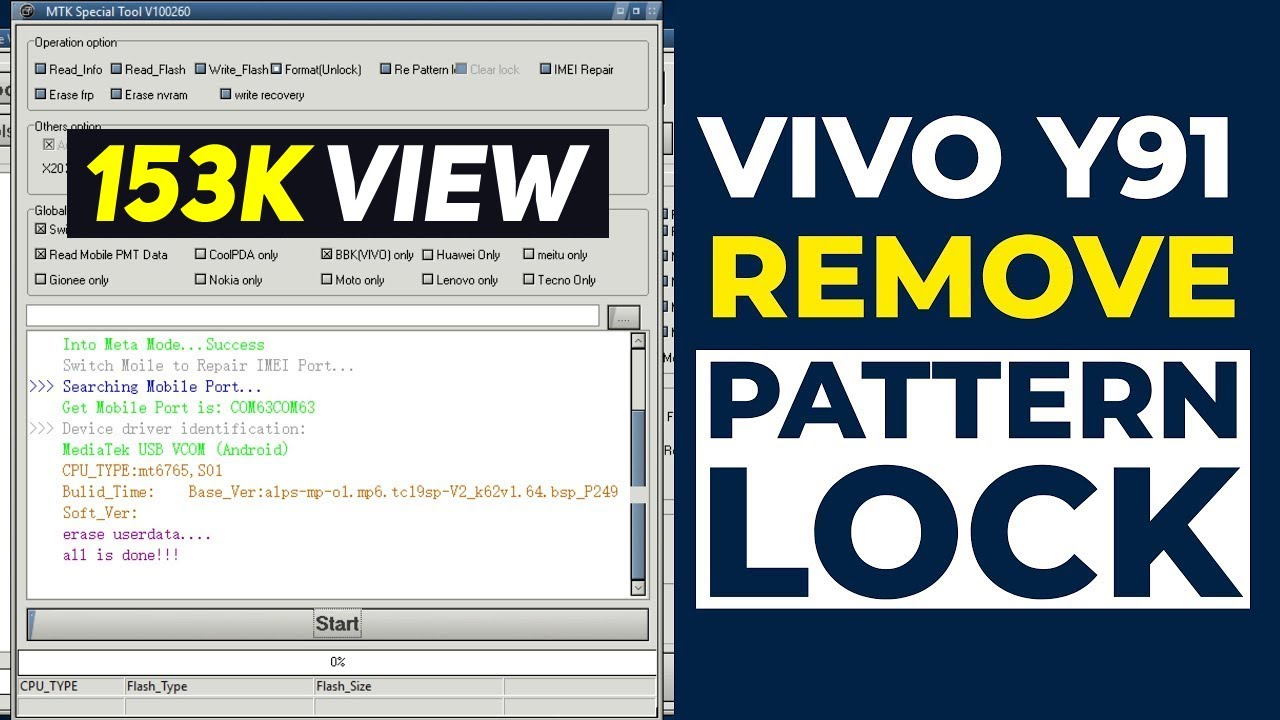Enable IMEI Repair checkbox

coord(545,70)
